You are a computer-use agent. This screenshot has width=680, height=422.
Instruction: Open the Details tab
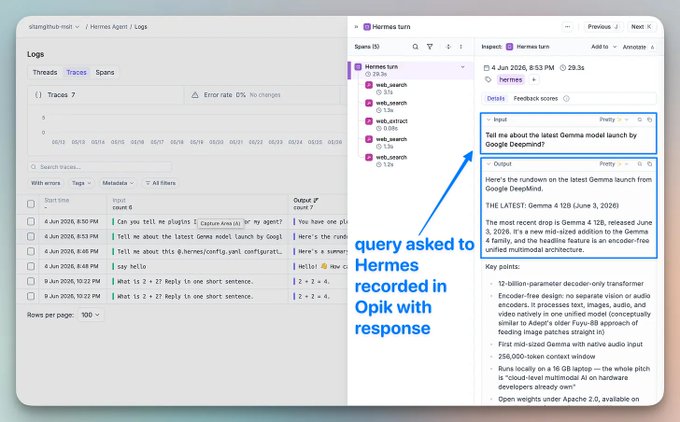point(496,99)
